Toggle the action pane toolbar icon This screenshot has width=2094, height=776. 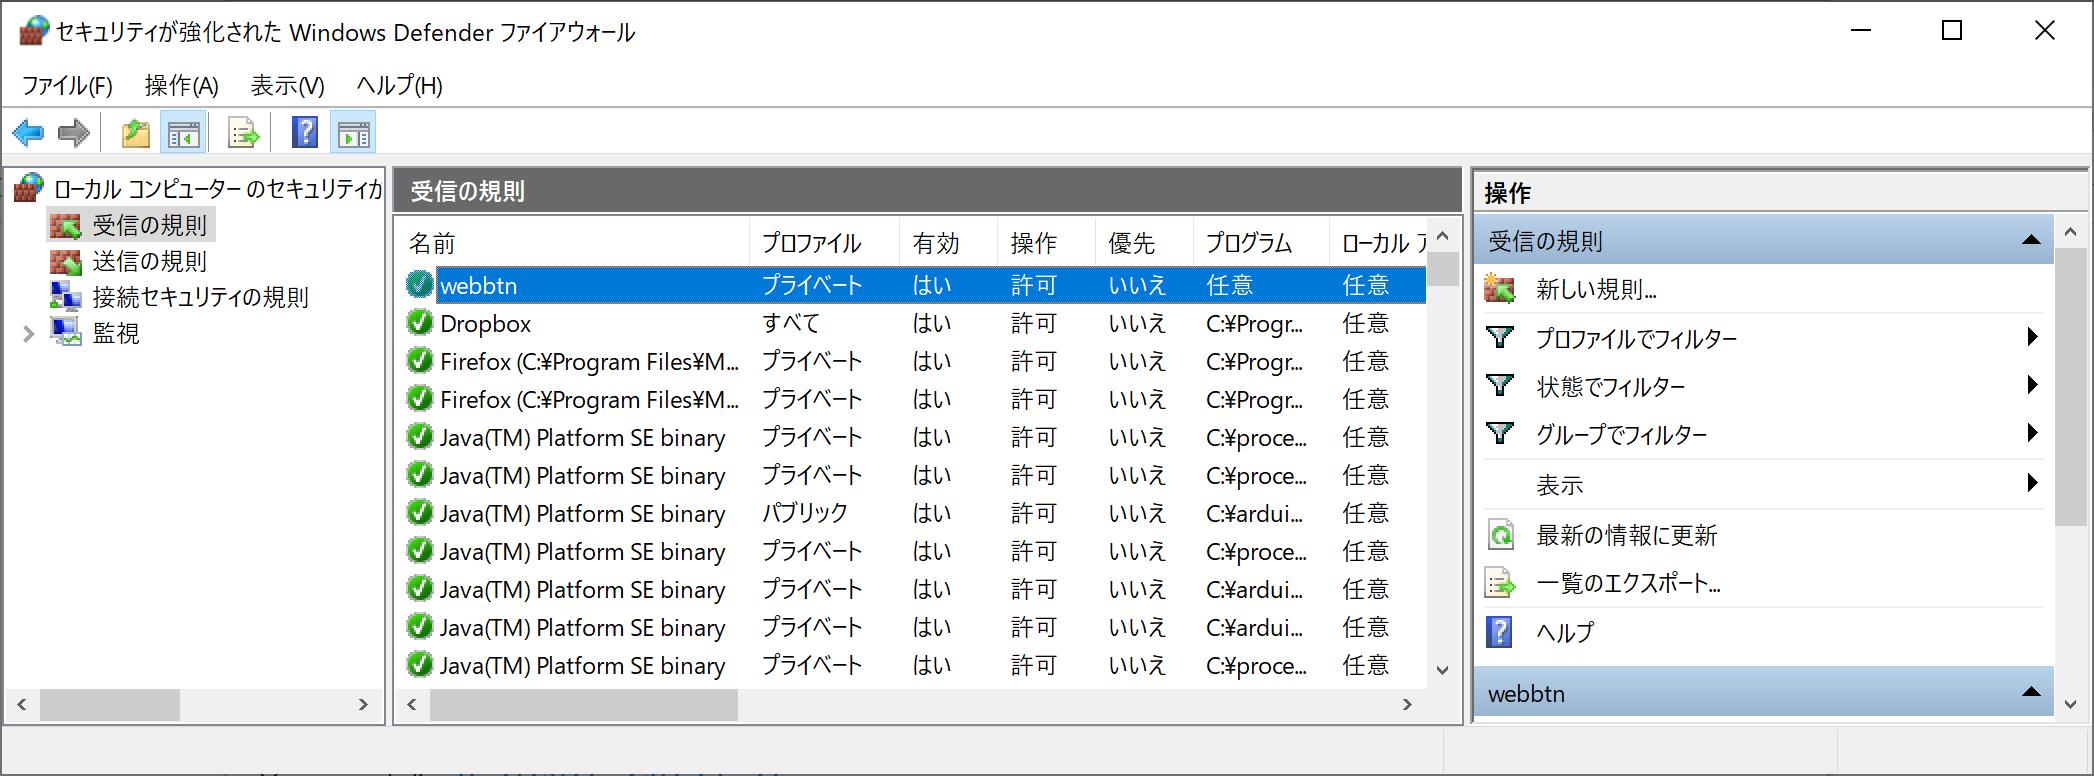tap(353, 133)
